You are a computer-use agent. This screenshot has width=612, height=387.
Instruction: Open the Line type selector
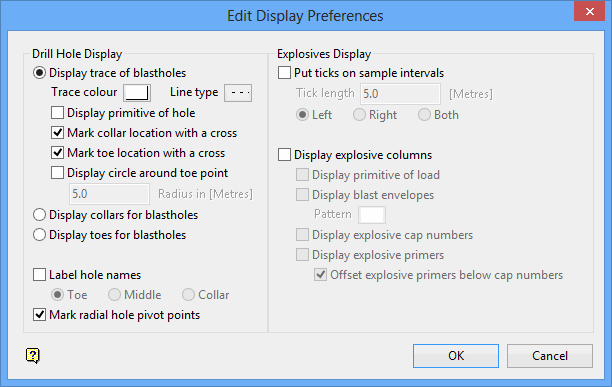click(238, 93)
